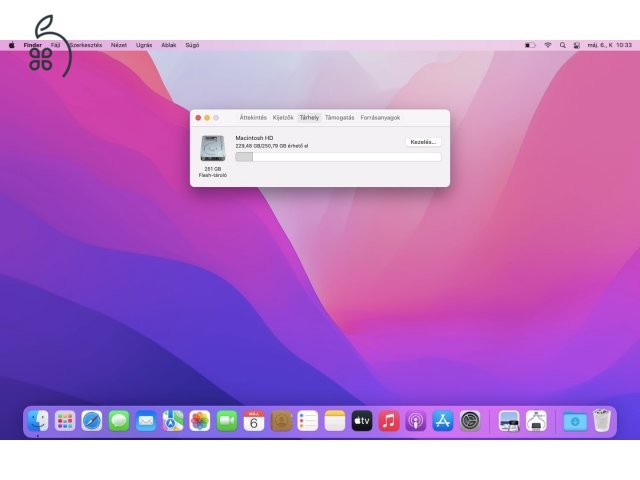Click the battery status icon
Screen dimensions: 640x480
point(530,45)
